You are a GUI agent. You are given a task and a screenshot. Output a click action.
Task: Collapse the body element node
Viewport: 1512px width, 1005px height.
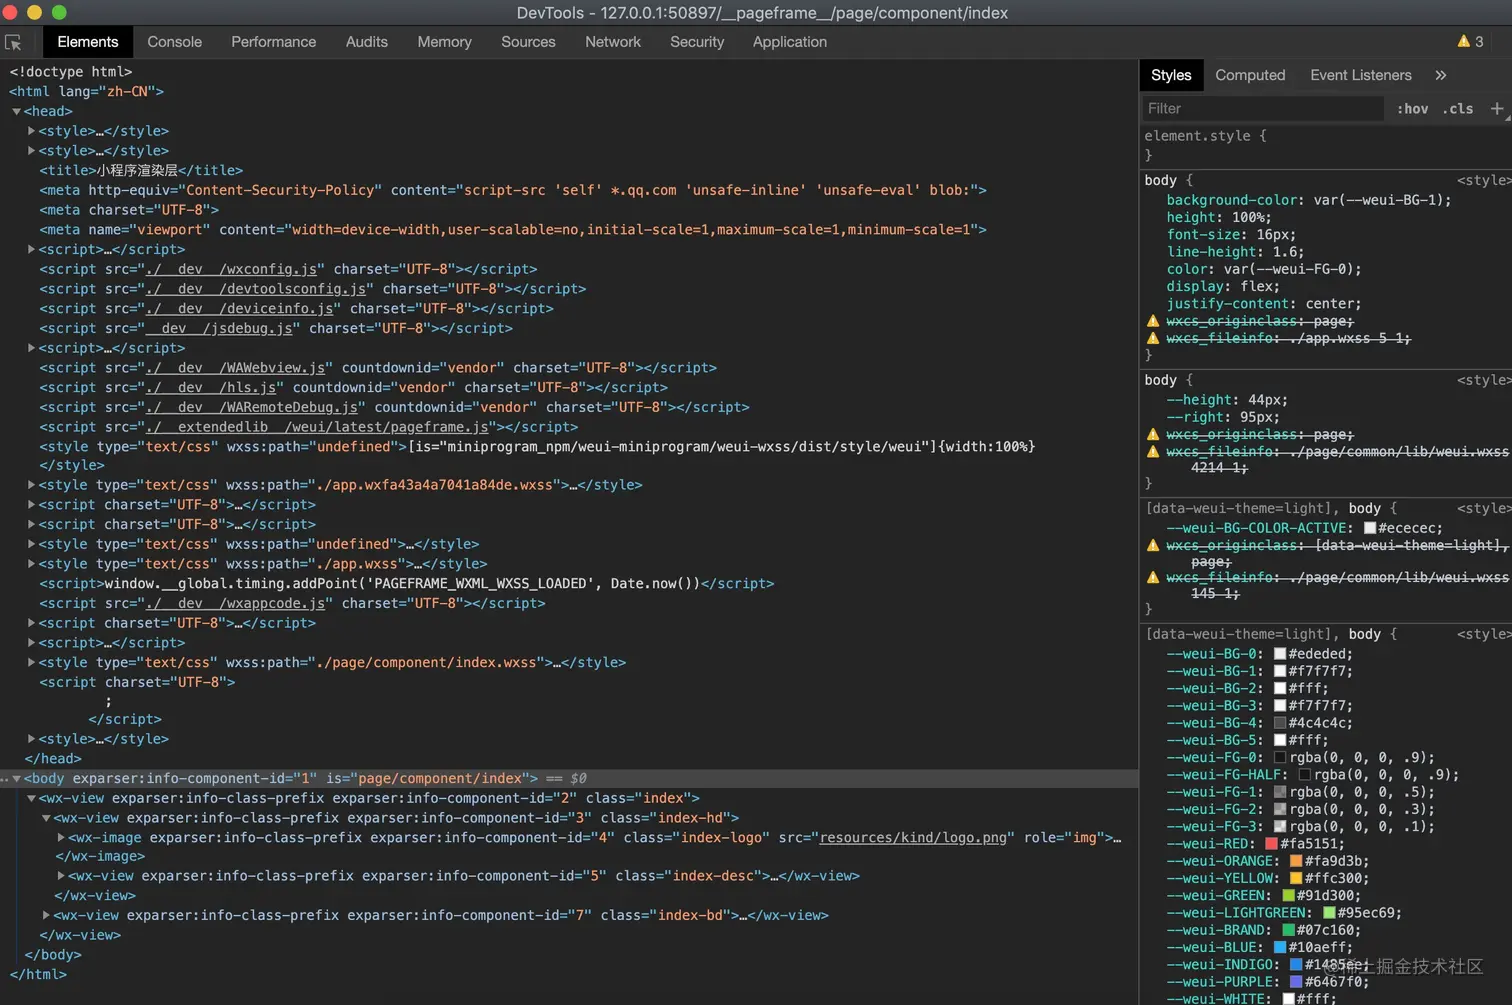[x=16, y=778]
